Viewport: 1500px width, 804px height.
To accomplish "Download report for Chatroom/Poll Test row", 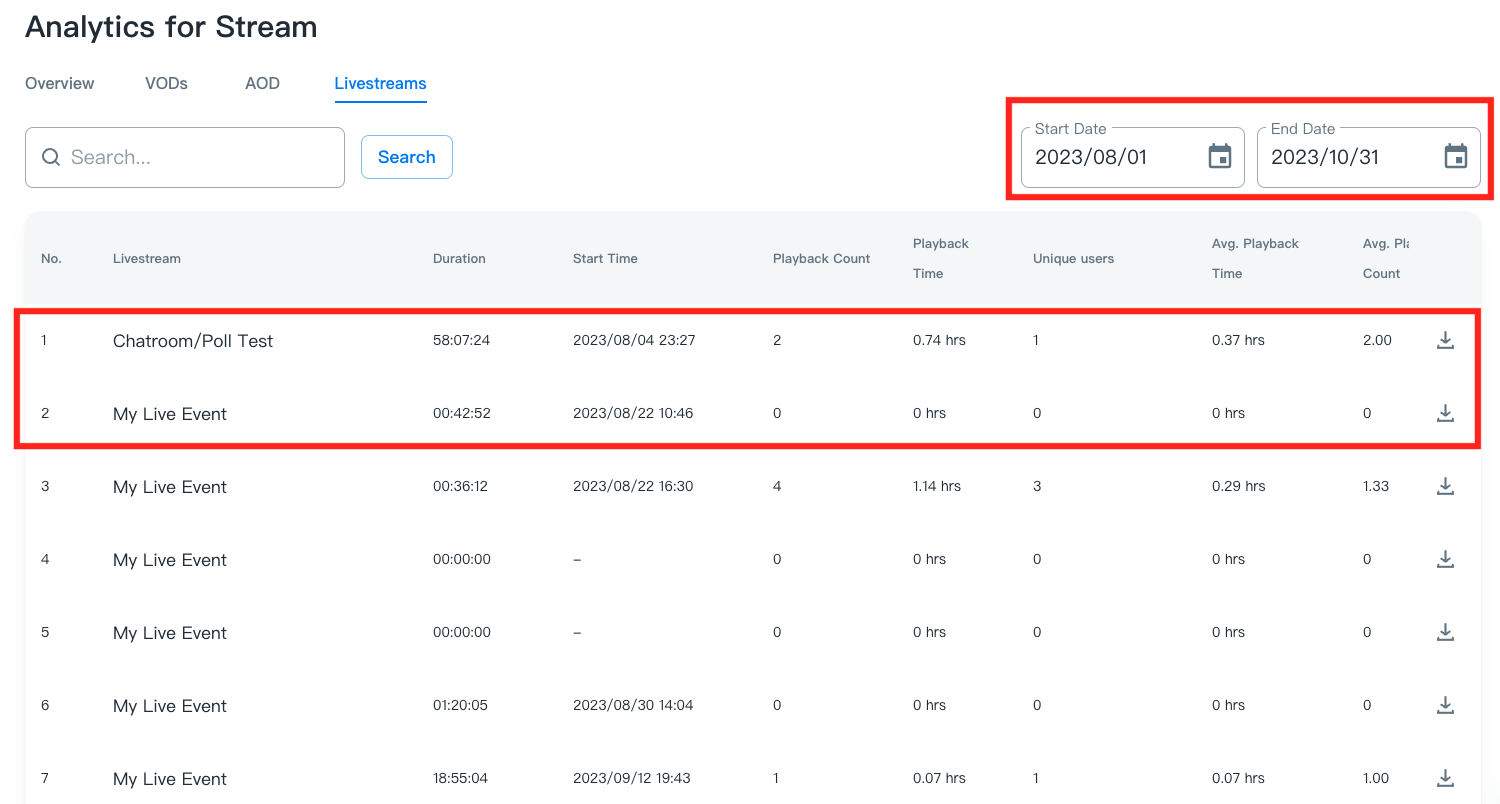I will (1445, 340).
